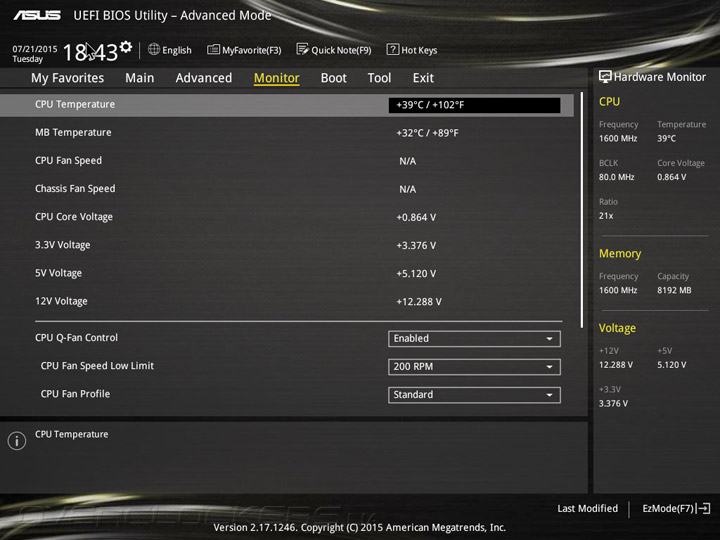Image resolution: width=720 pixels, height=540 pixels.
Task: Click the settings gear next to clock
Action: coord(126,47)
